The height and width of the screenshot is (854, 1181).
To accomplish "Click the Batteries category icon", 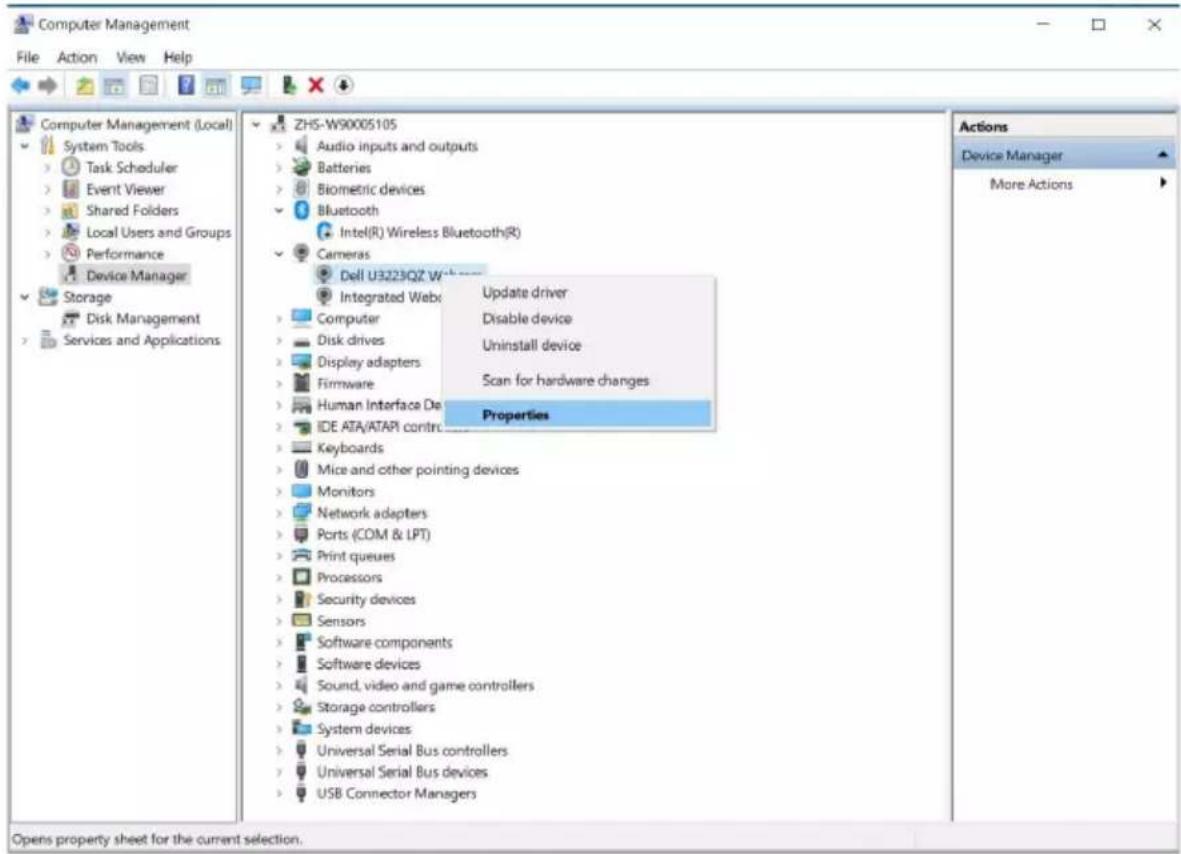I will point(301,166).
